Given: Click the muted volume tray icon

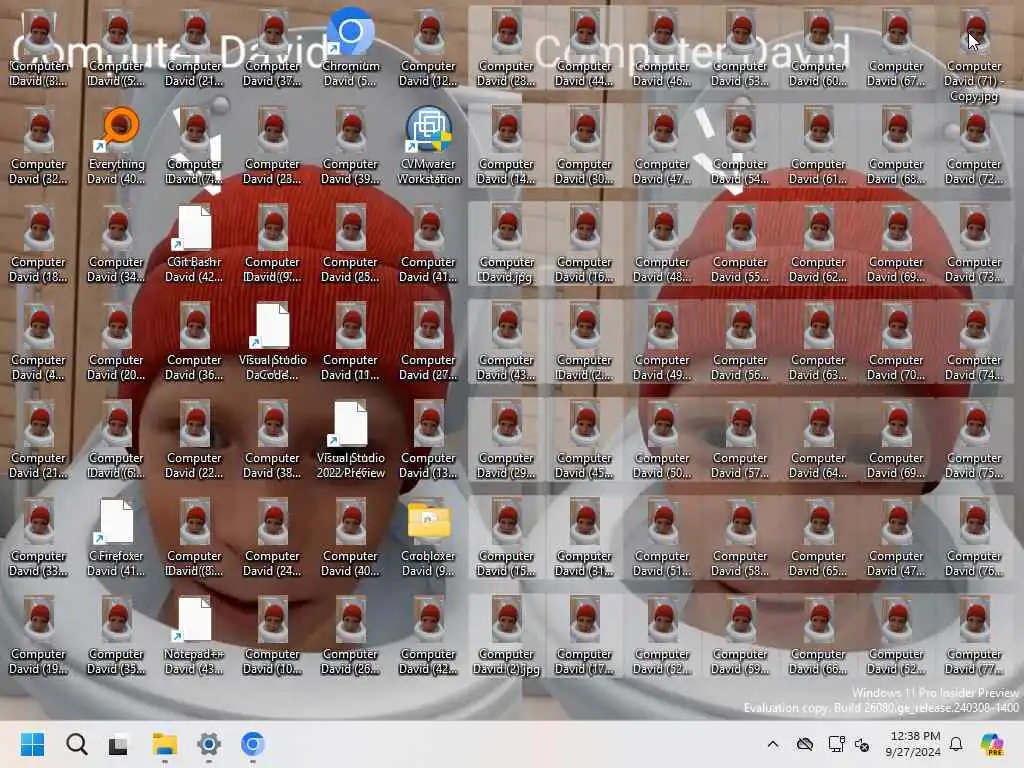Looking at the screenshot, I should click(862, 744).
